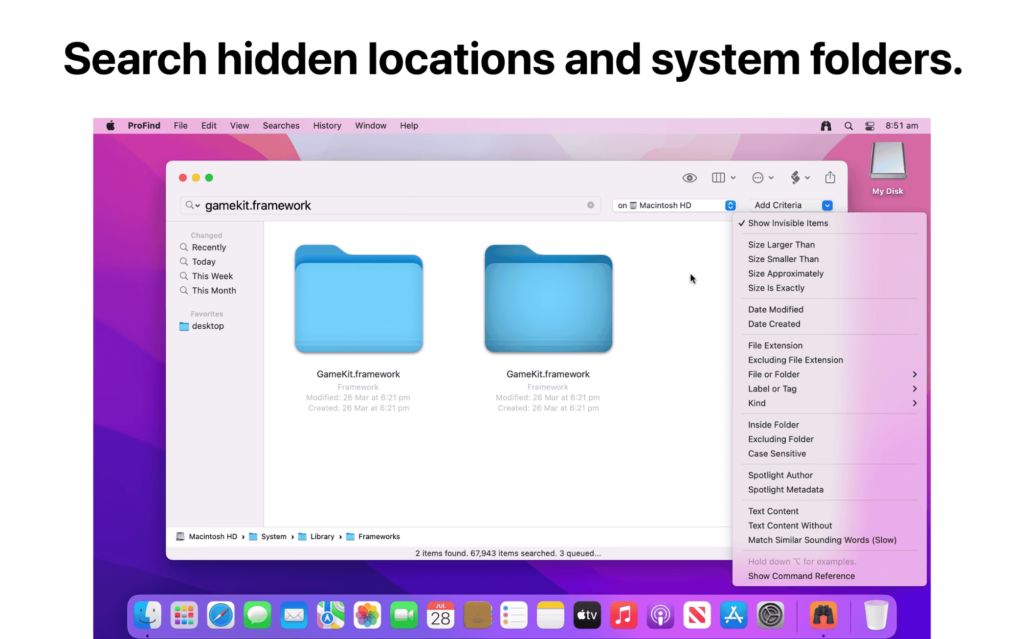This screenshot has width=1024, height=639.
Task: Open the App Store from the Dock
Action: [x=733, y=615]
